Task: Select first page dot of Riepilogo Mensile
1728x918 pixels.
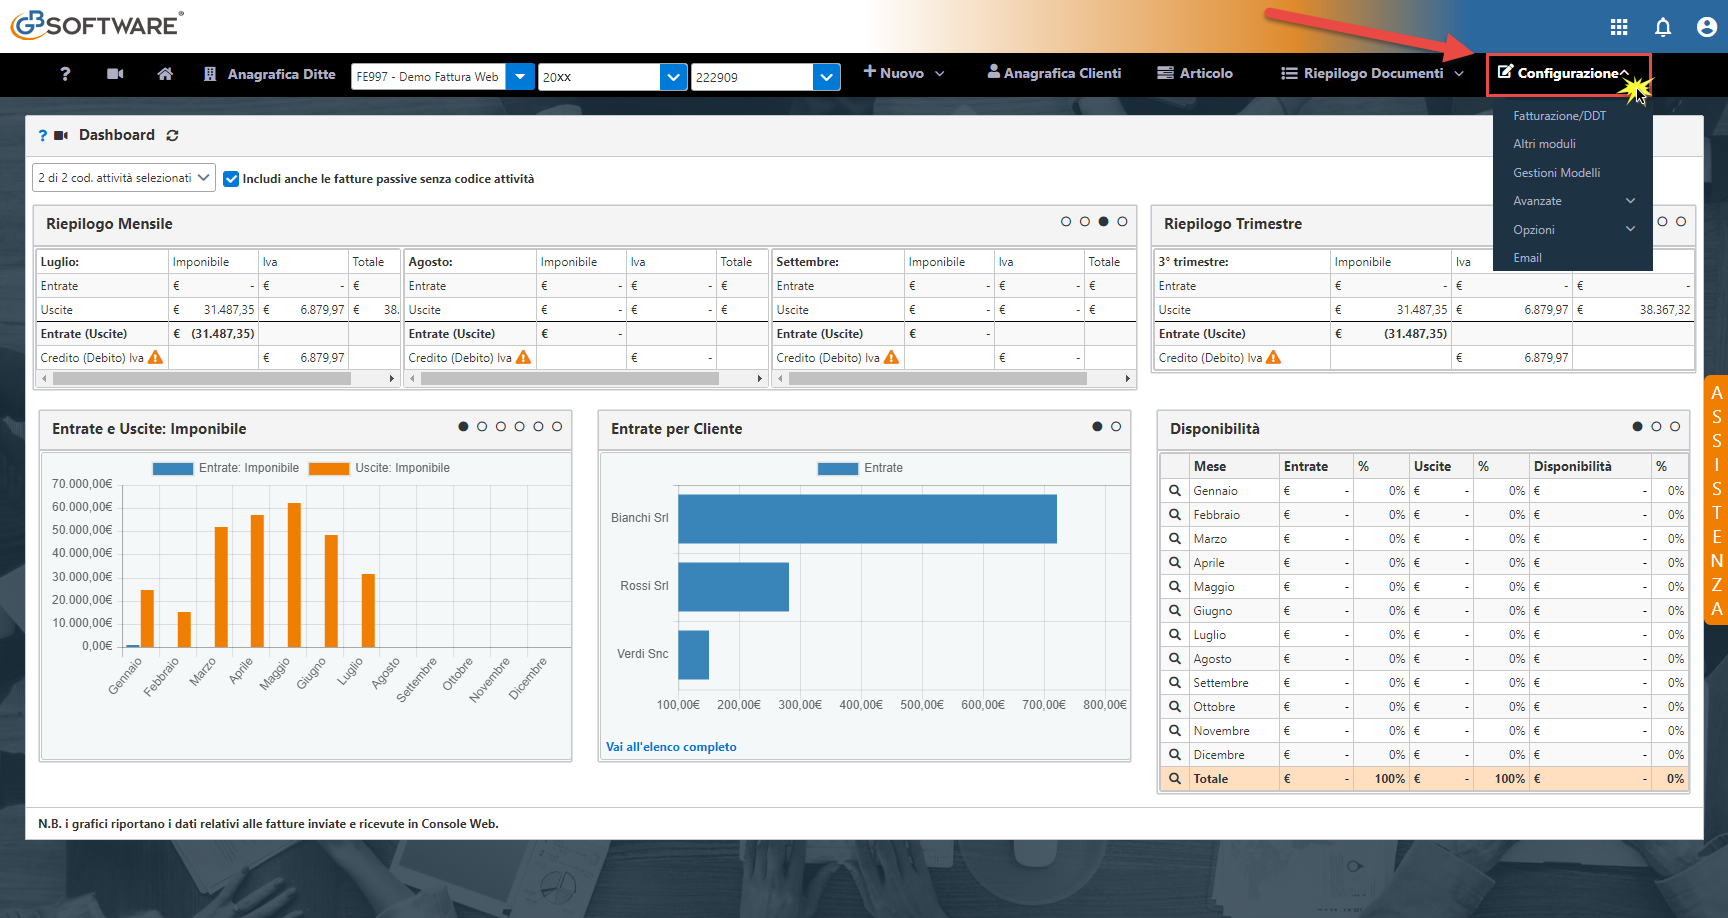Action: (1066, 222)
